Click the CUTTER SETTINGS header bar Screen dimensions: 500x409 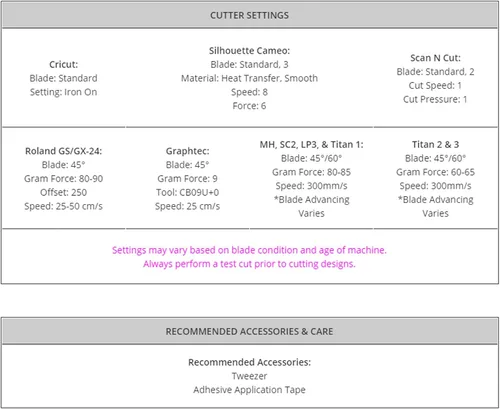point(250,15)
